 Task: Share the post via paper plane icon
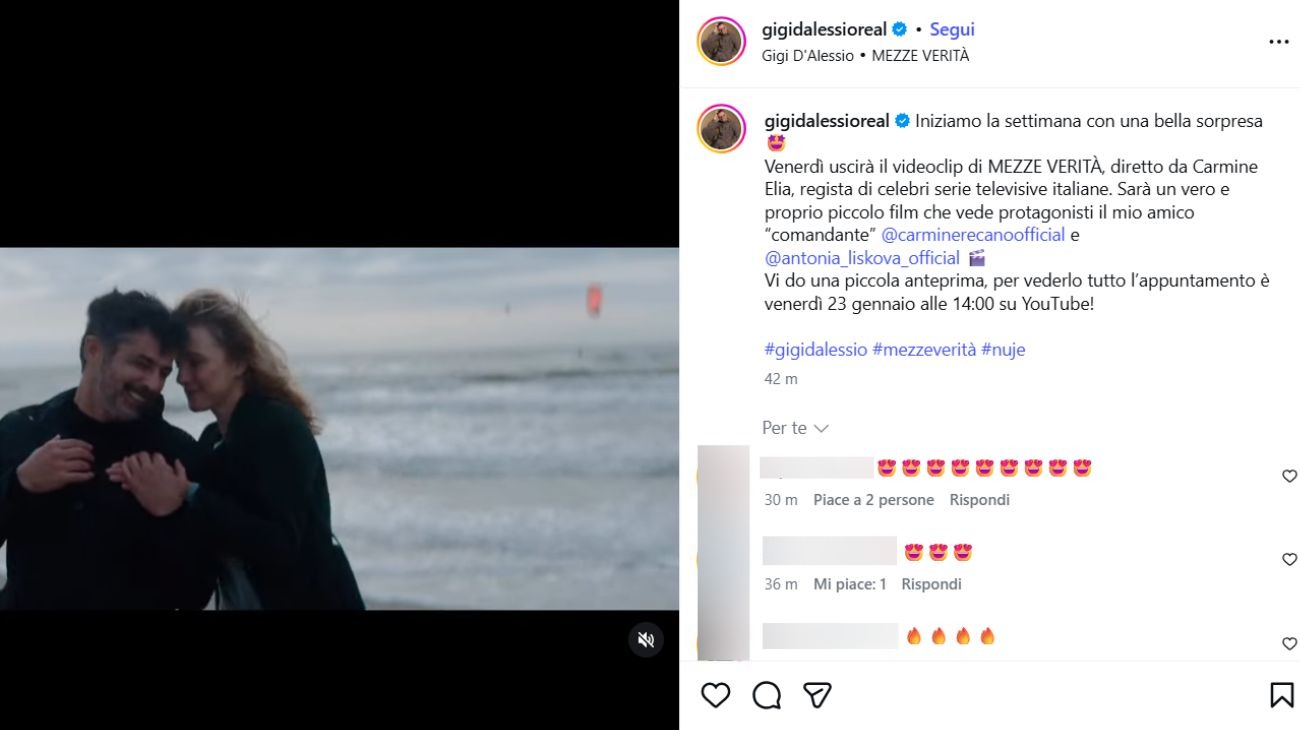[818, 695]
